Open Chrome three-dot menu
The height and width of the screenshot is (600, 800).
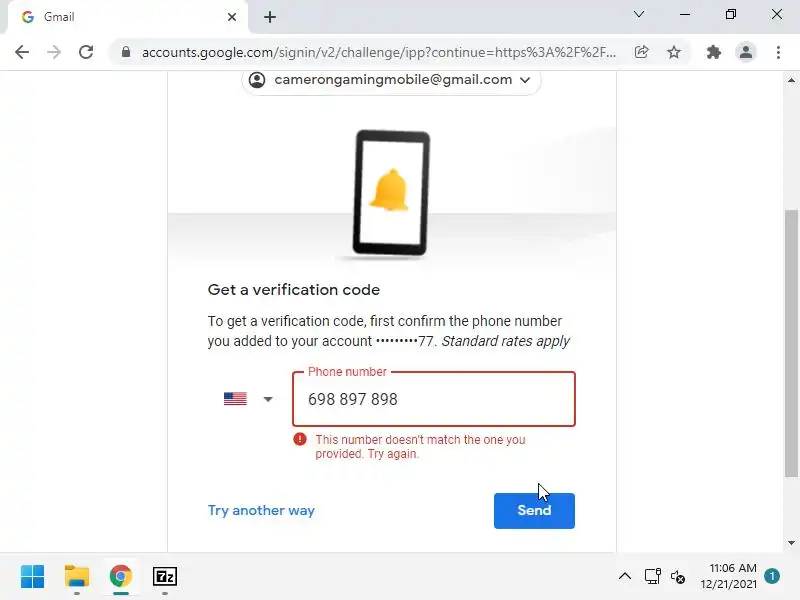click(778, 52)
